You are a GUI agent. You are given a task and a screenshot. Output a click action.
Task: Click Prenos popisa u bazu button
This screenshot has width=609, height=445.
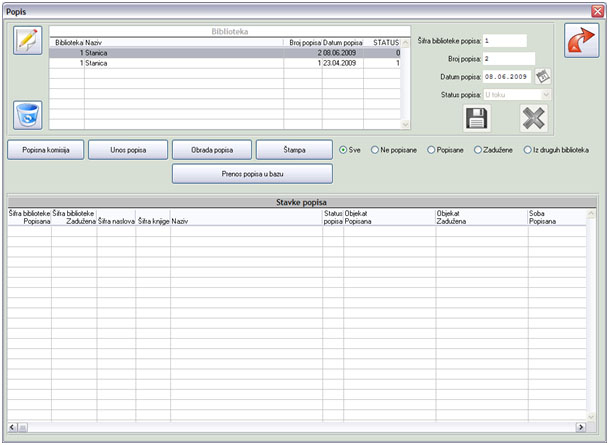[x=252, y=173]
